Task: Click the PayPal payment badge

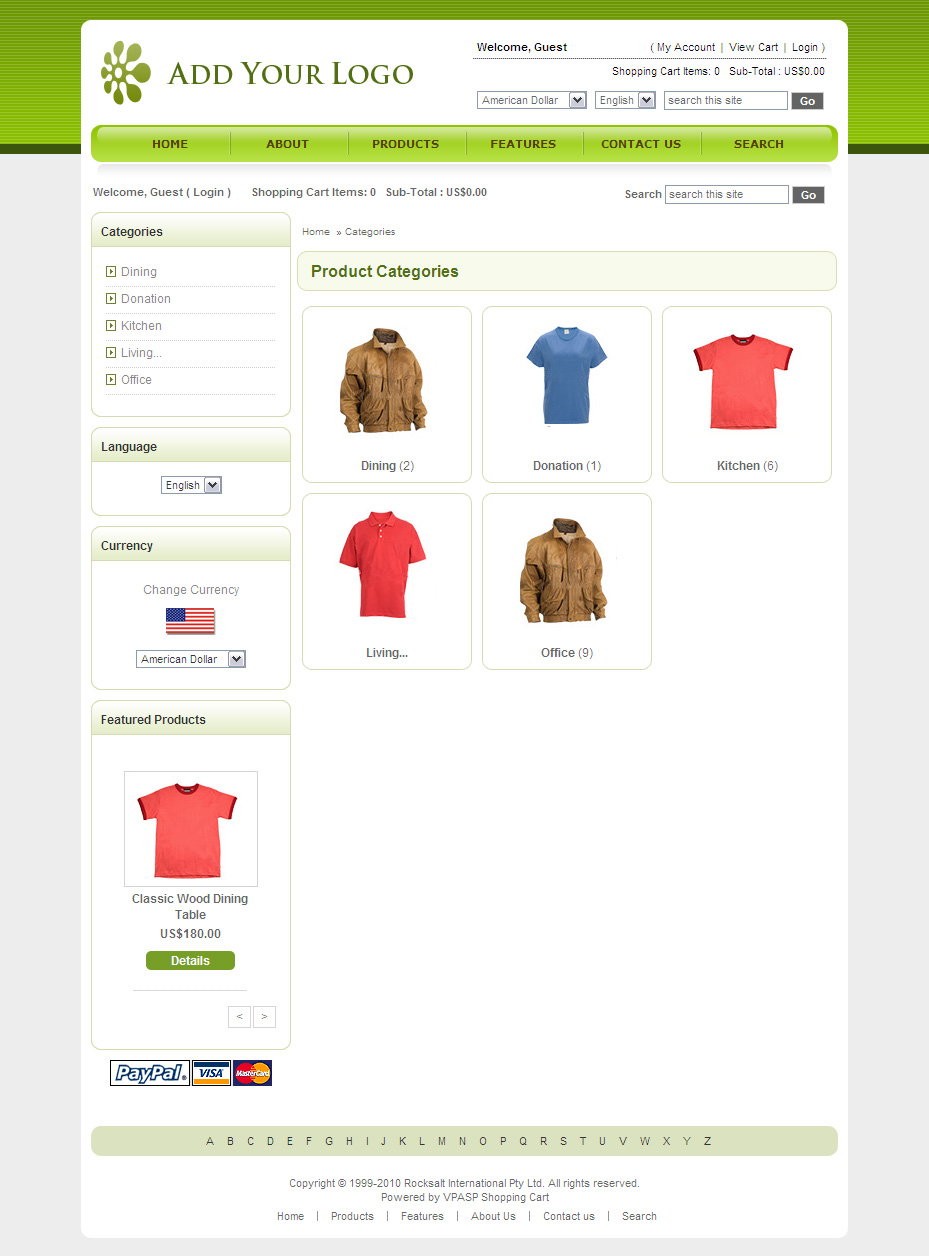Action: click(x=150, y=1073)
